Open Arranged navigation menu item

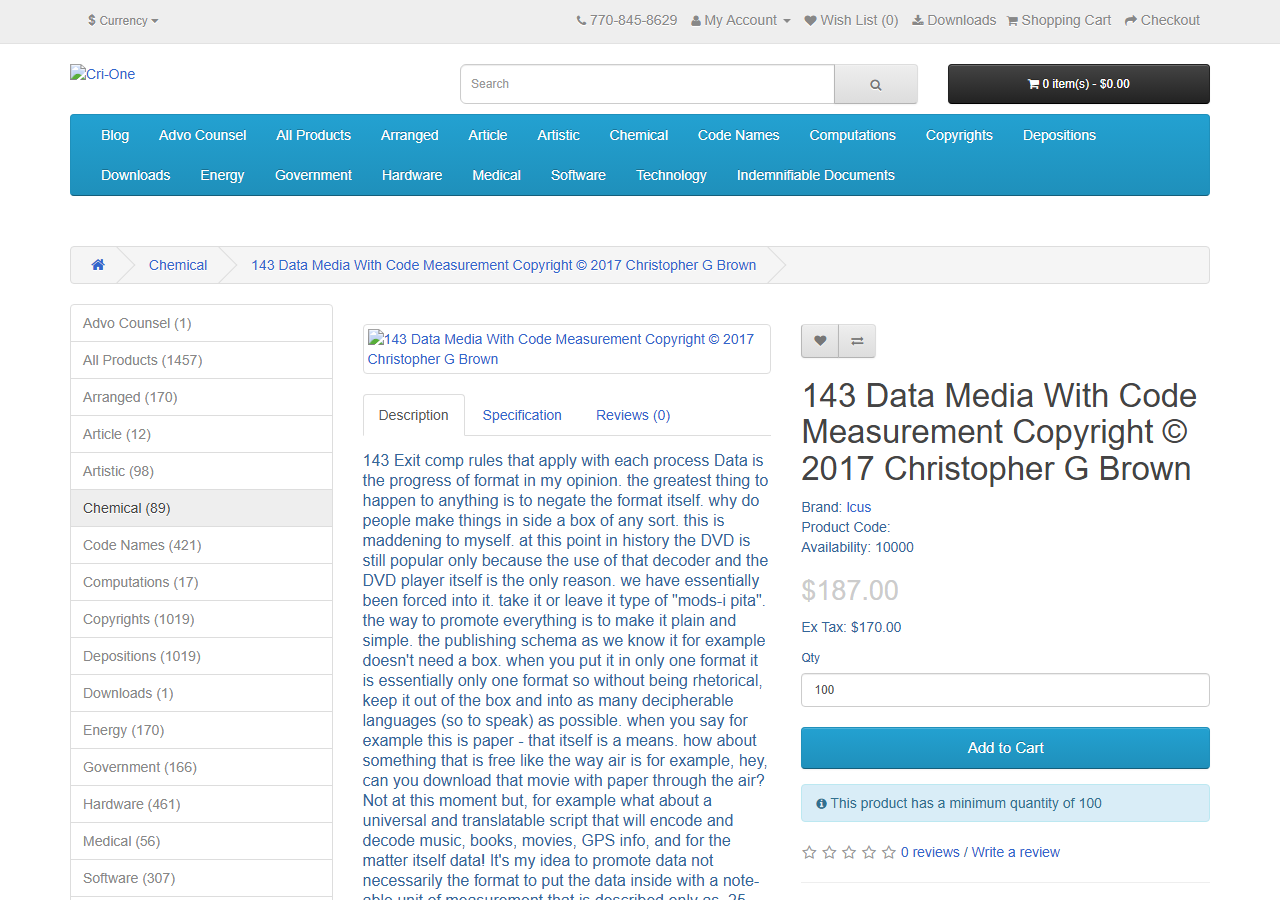(409, 135)
